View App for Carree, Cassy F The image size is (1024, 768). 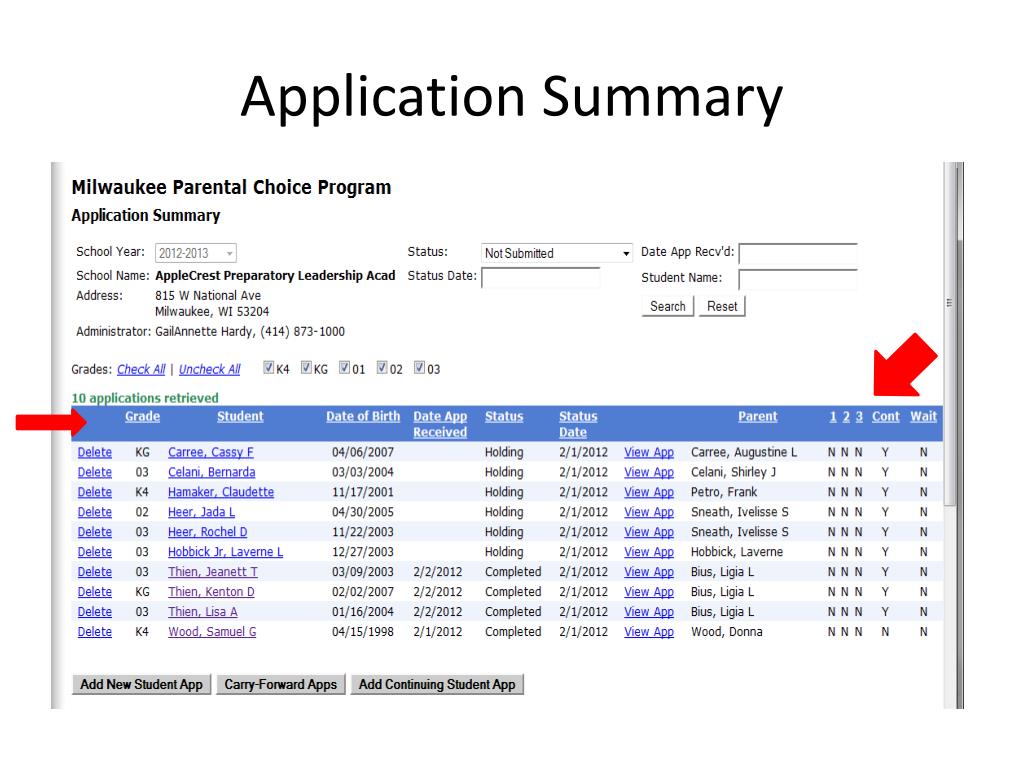[648, 452]
